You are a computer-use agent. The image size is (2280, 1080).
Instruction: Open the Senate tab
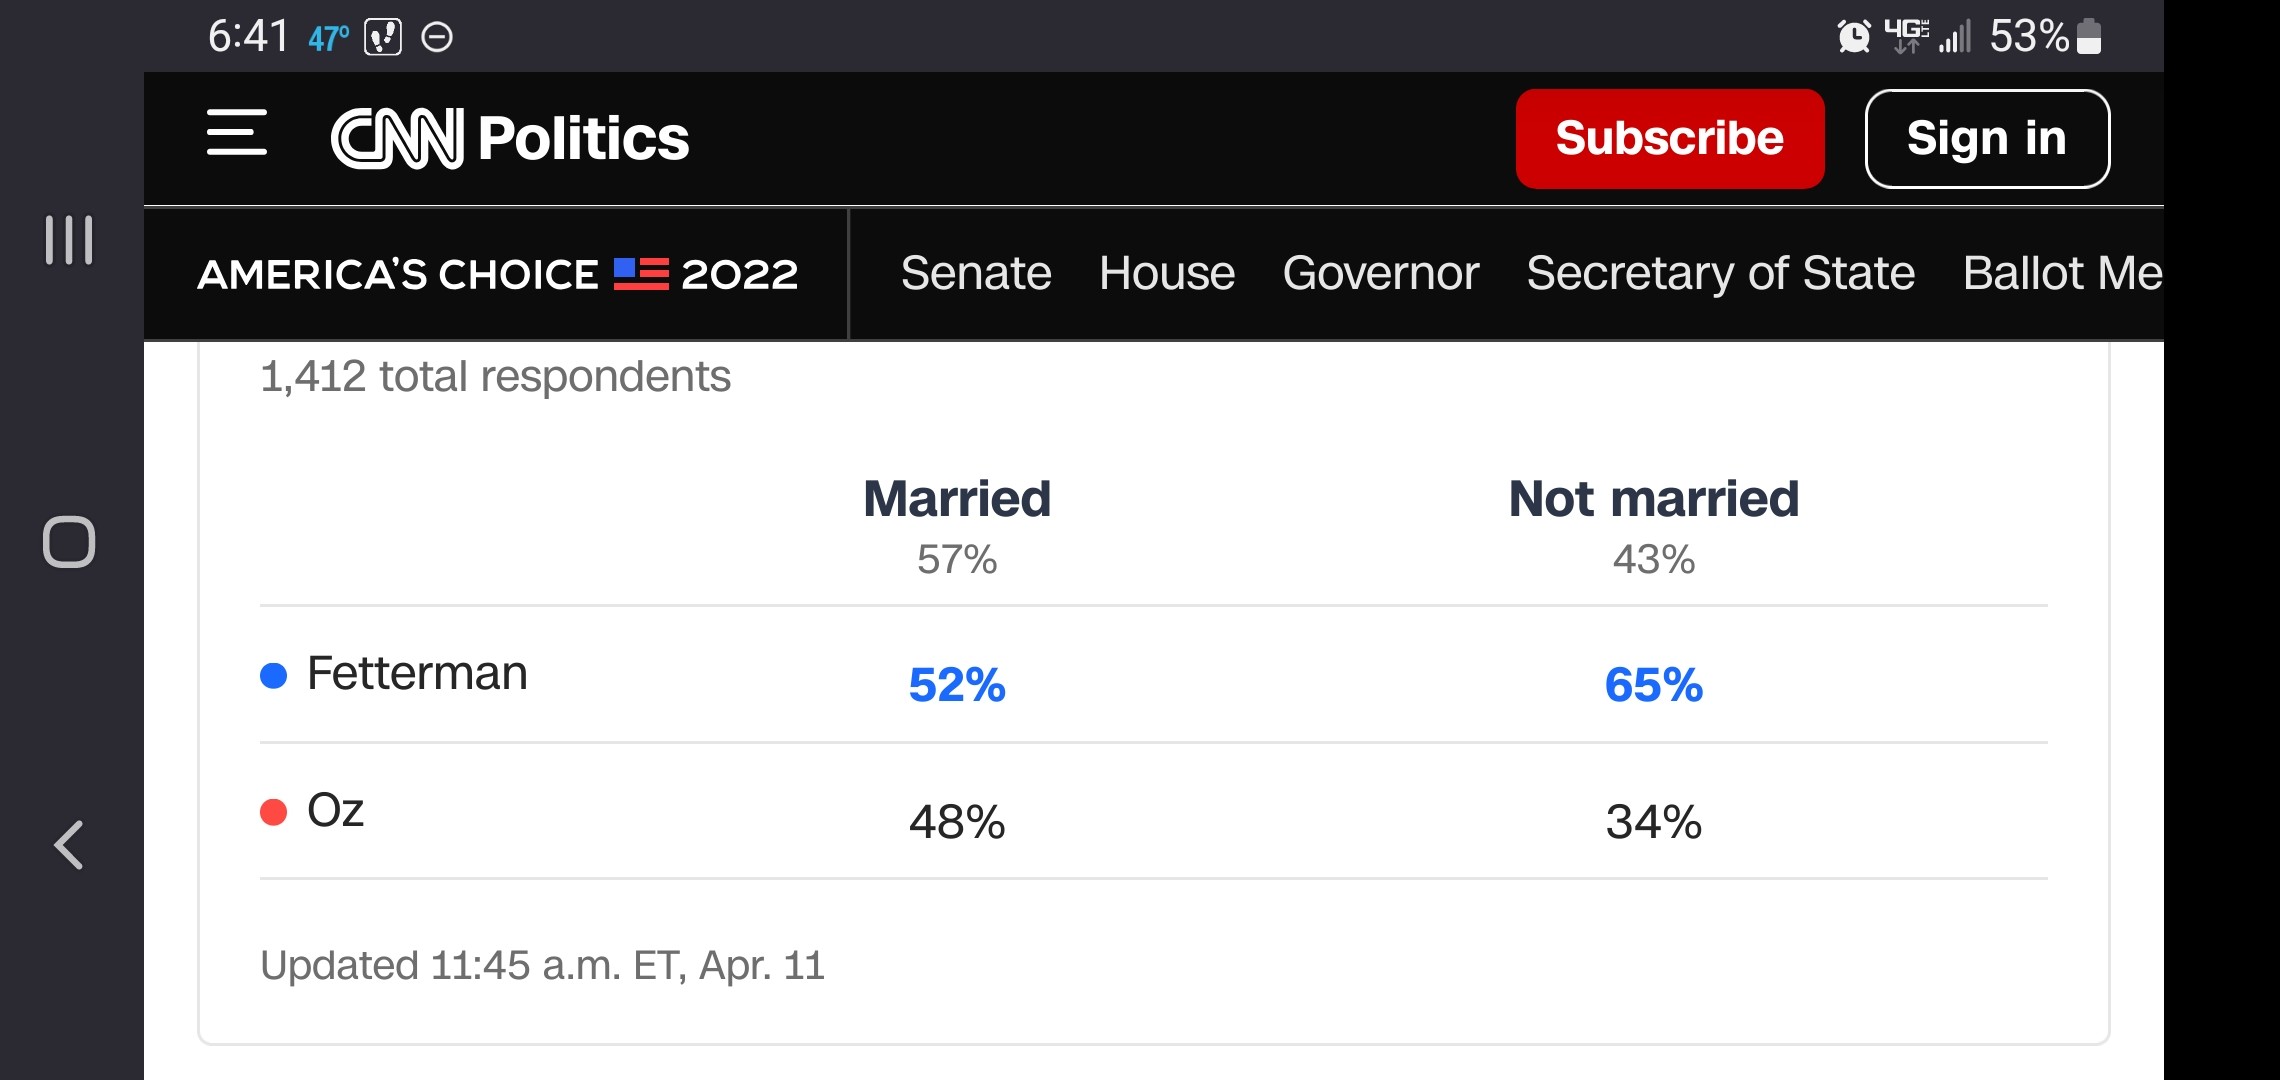[975, 273]
